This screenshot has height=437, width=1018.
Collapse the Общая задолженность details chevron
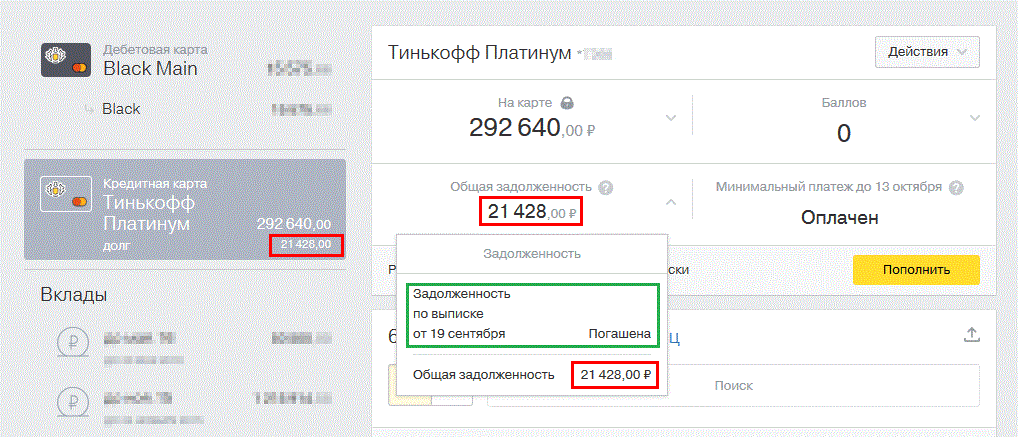tap(670, 202)
